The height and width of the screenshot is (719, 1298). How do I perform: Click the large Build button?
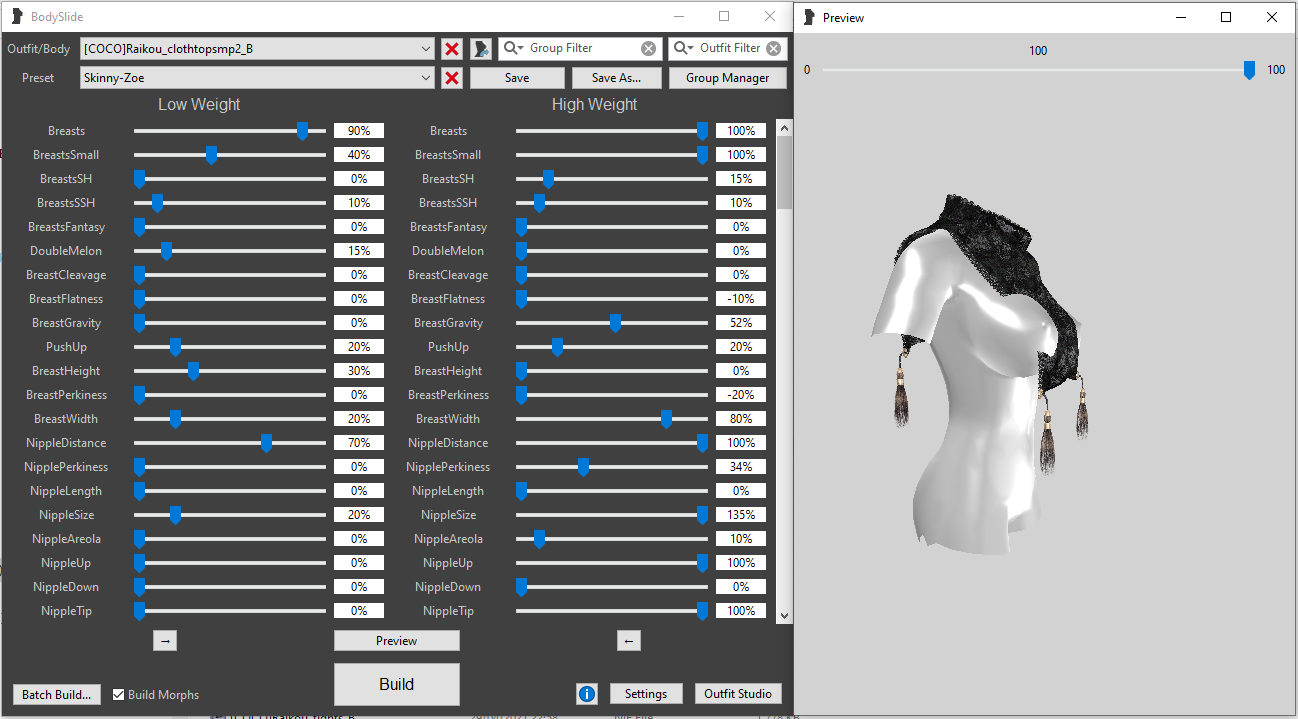tap(397, 685)
